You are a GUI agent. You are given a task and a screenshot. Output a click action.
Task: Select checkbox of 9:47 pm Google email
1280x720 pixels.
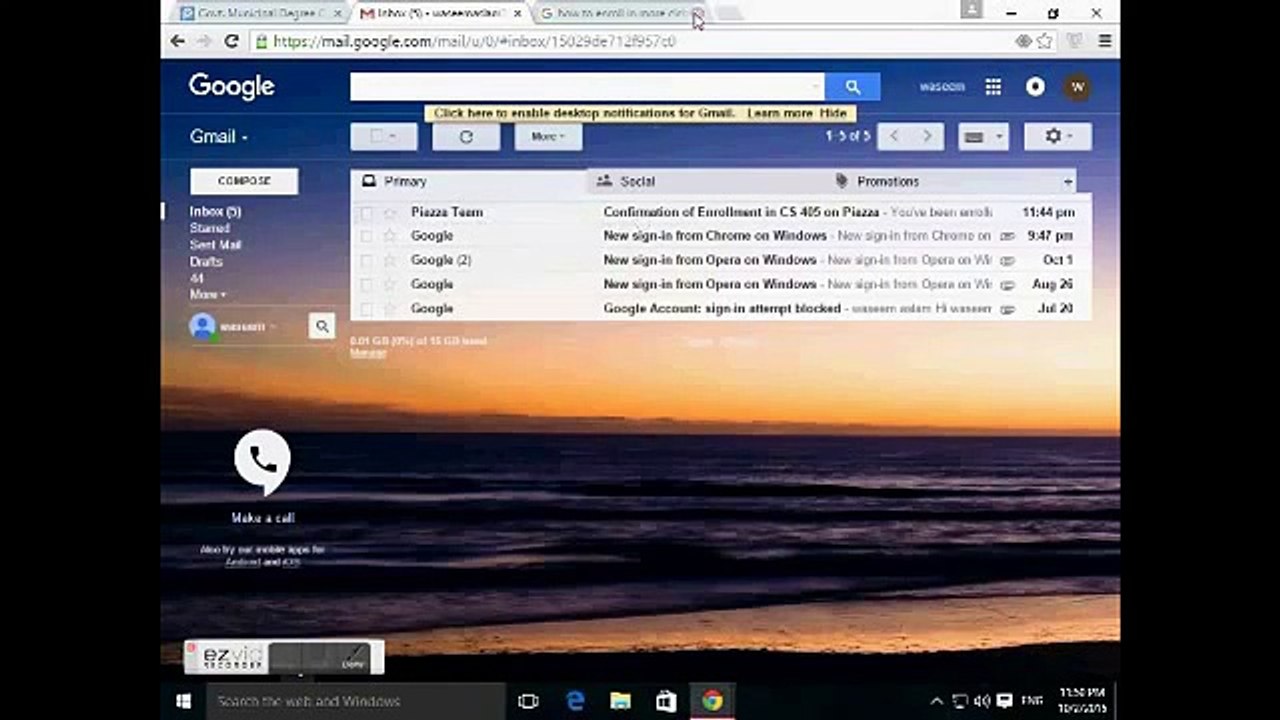click(366, 236)
